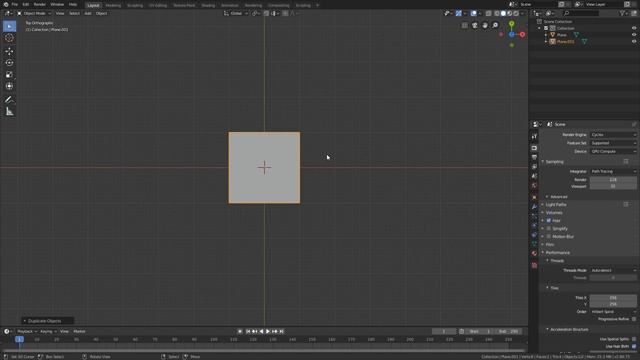
Task: Open the Window menu
Action: (57, 4)
